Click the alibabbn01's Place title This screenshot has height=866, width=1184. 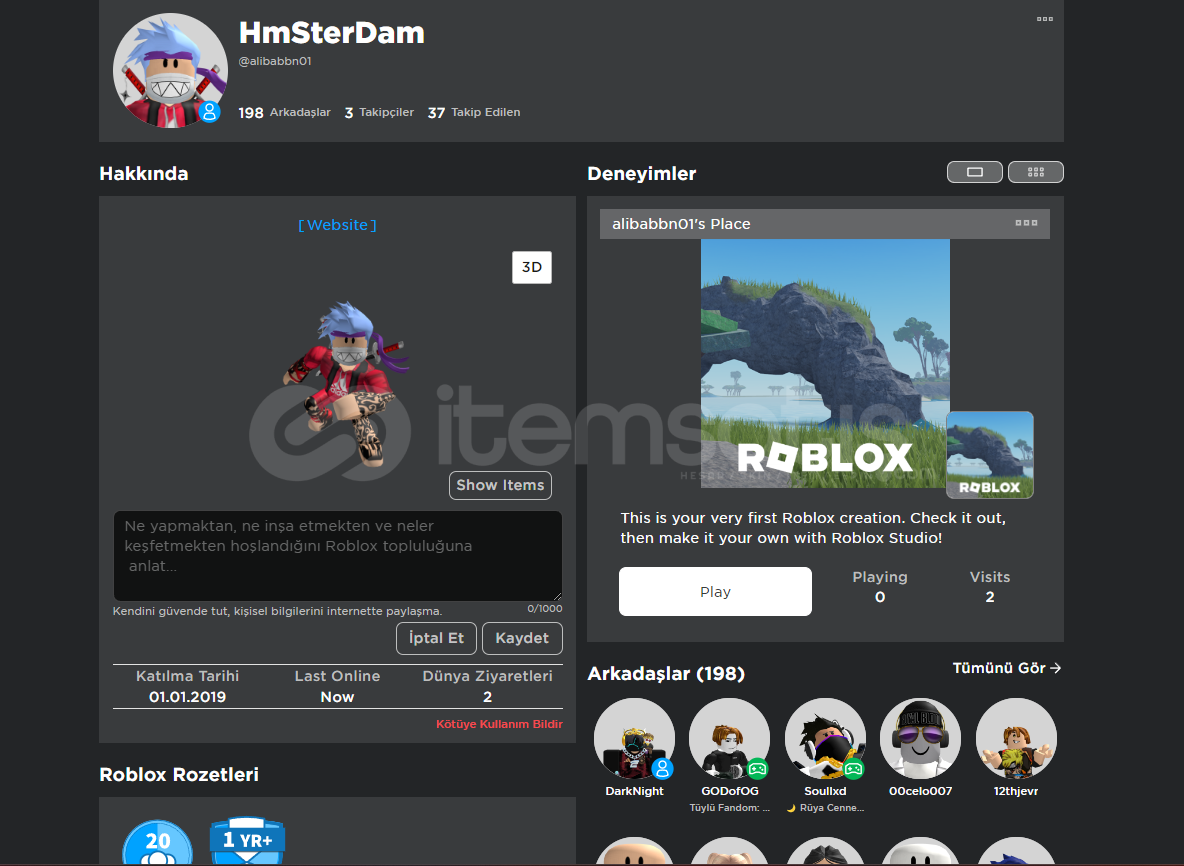point(681,223)
